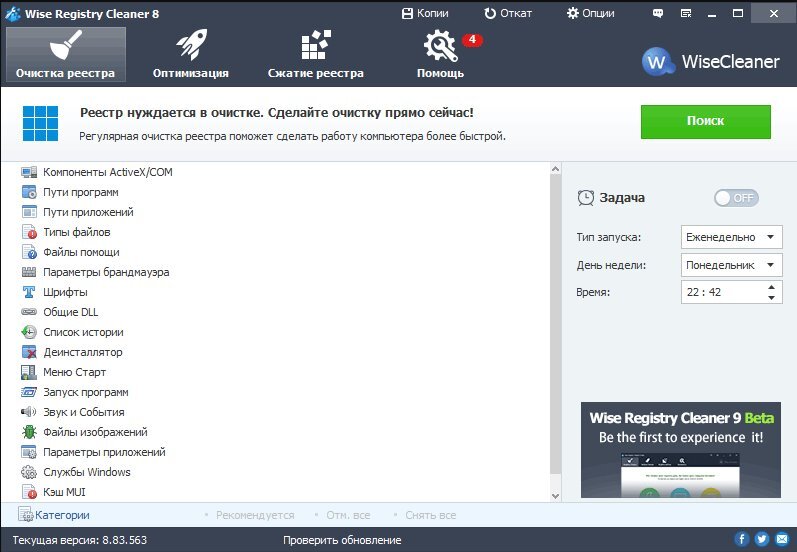Click the email envelope icon

tap(782, 539)
